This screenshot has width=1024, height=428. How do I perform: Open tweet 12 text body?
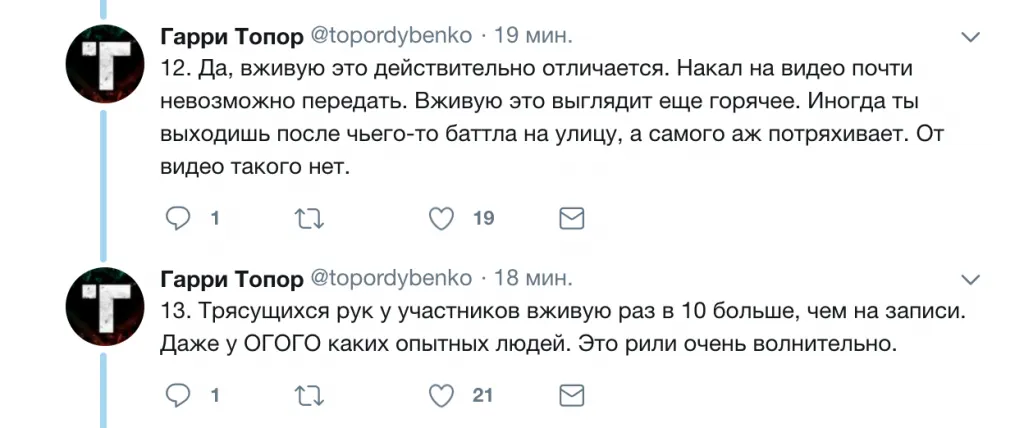pos(540,118)
